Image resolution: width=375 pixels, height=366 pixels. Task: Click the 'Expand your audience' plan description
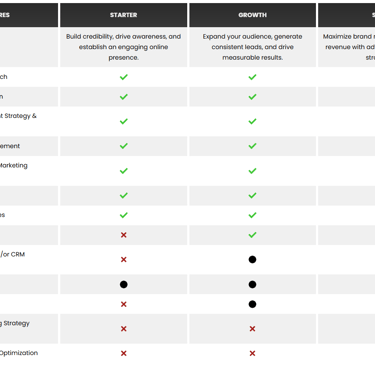coord(252,47)
